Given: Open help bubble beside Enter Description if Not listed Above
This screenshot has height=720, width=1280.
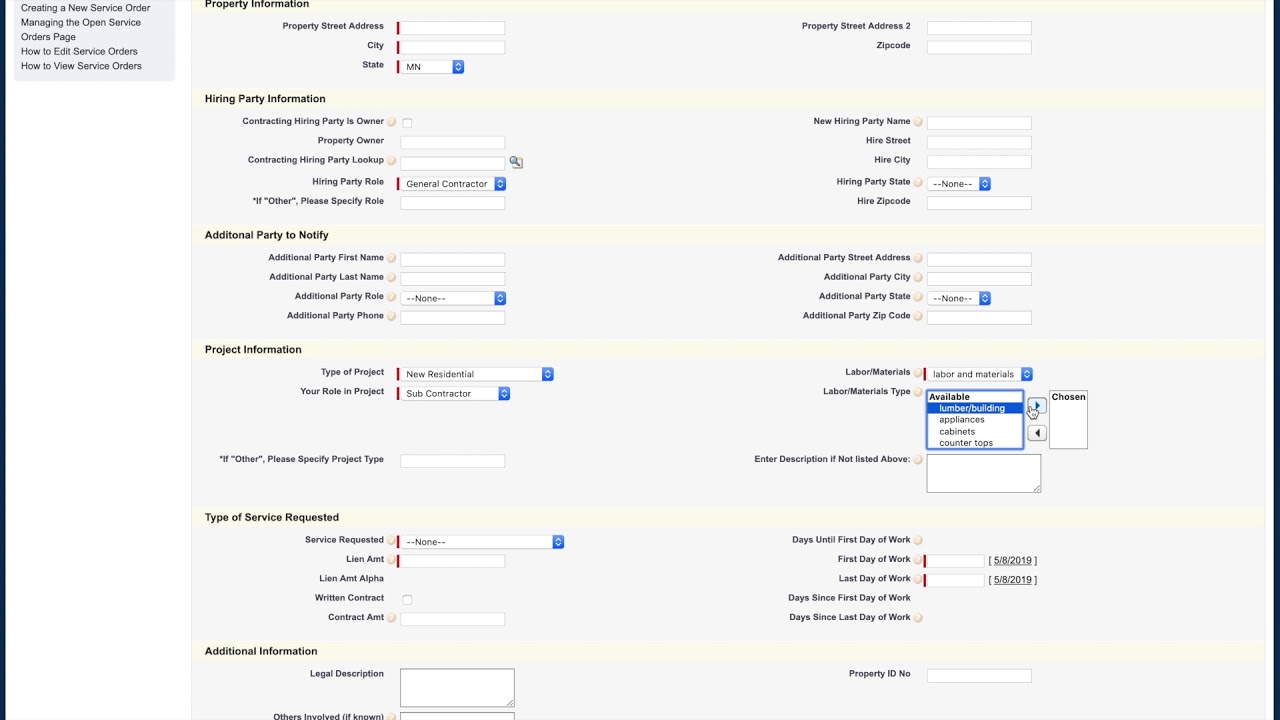Looking at the screenshot, I should [x=918, y=460].
